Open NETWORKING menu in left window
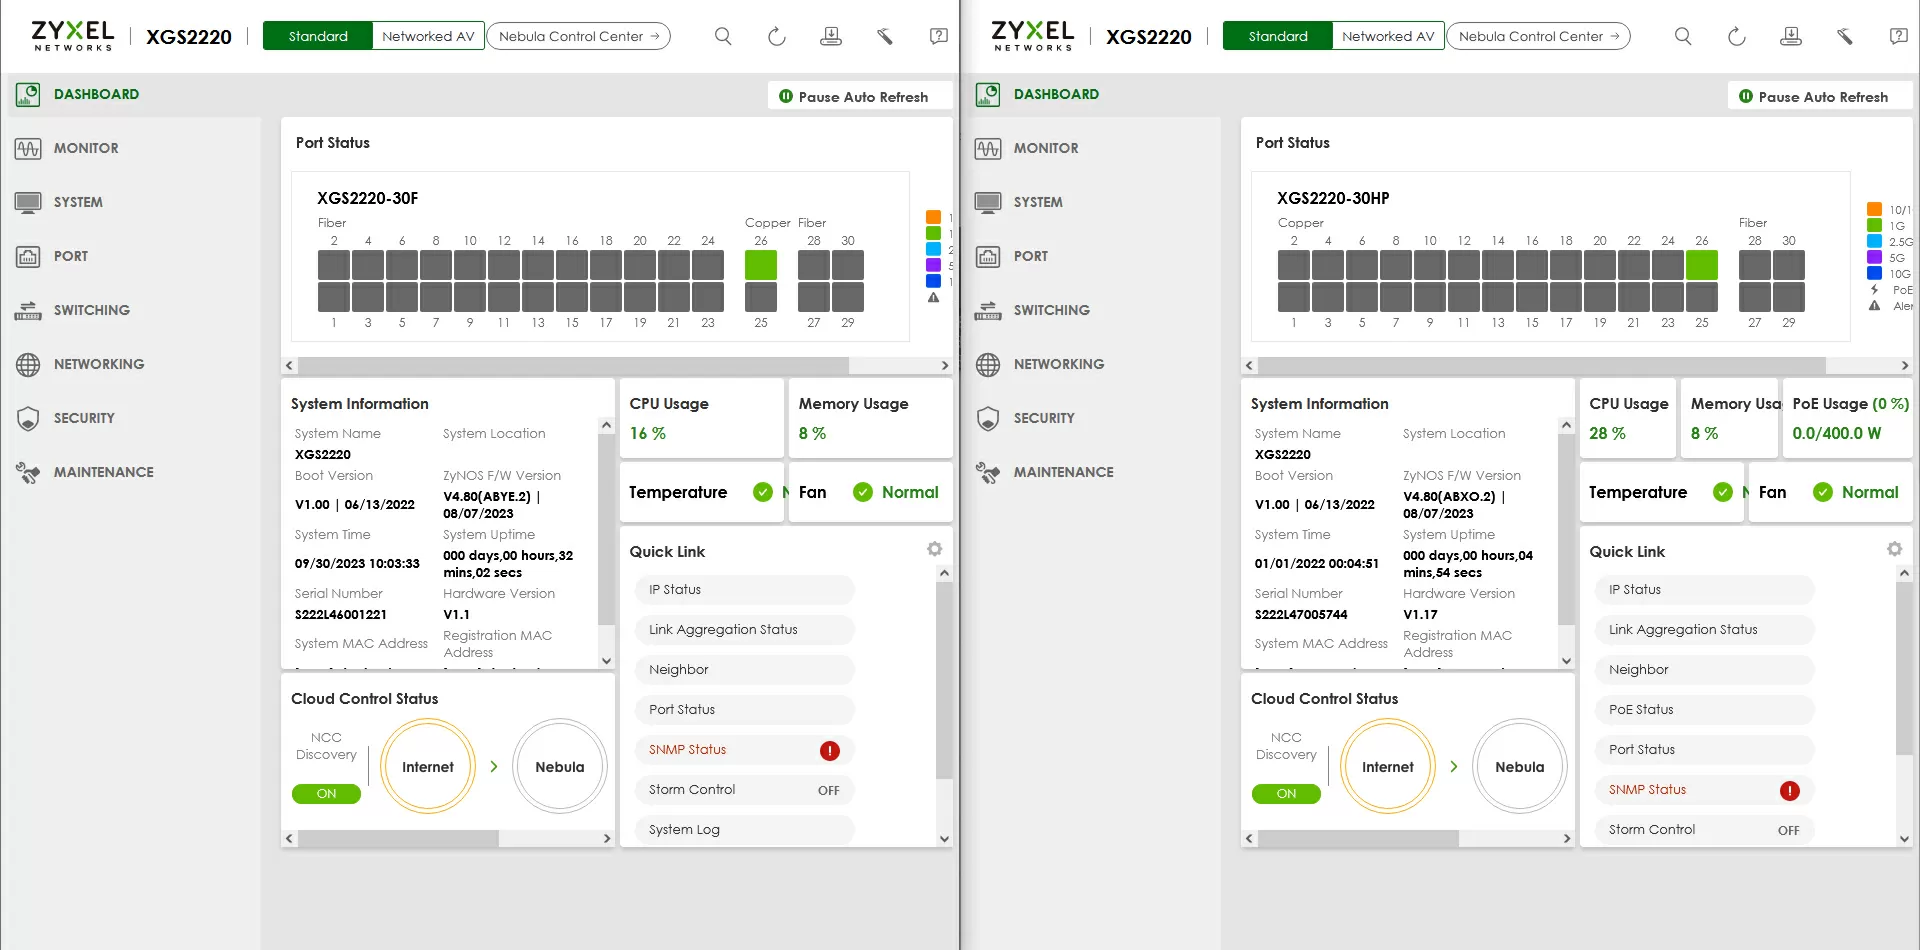The image size is (1920, 950). pyautogui.click(x=99, y=365)
